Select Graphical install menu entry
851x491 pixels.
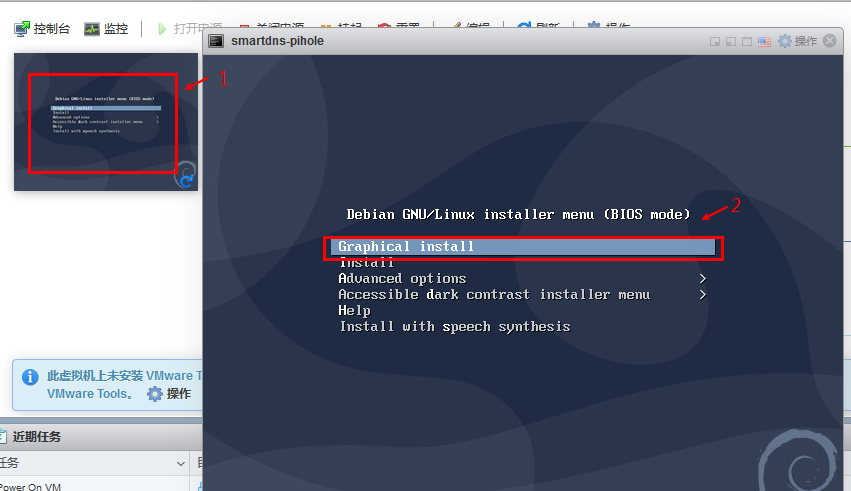click(x=523, y=247)
